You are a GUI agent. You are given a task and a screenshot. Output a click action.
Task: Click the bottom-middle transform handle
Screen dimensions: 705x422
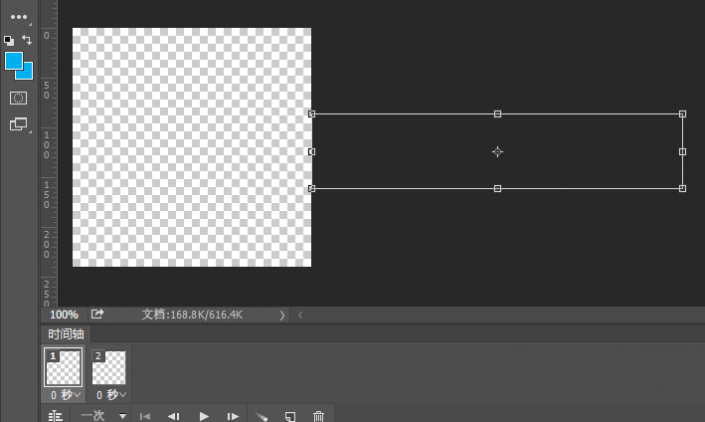coord(497,188)
